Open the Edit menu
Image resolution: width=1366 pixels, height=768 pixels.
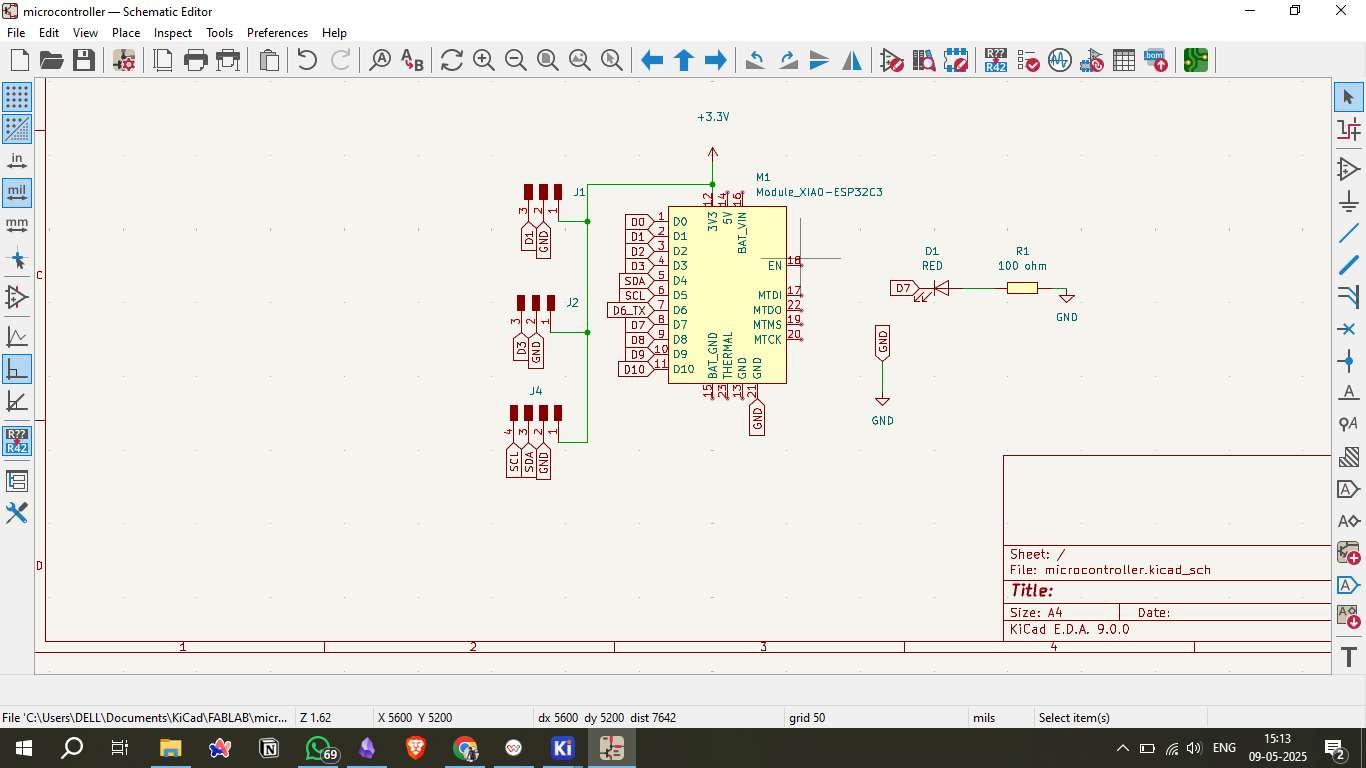49,32
